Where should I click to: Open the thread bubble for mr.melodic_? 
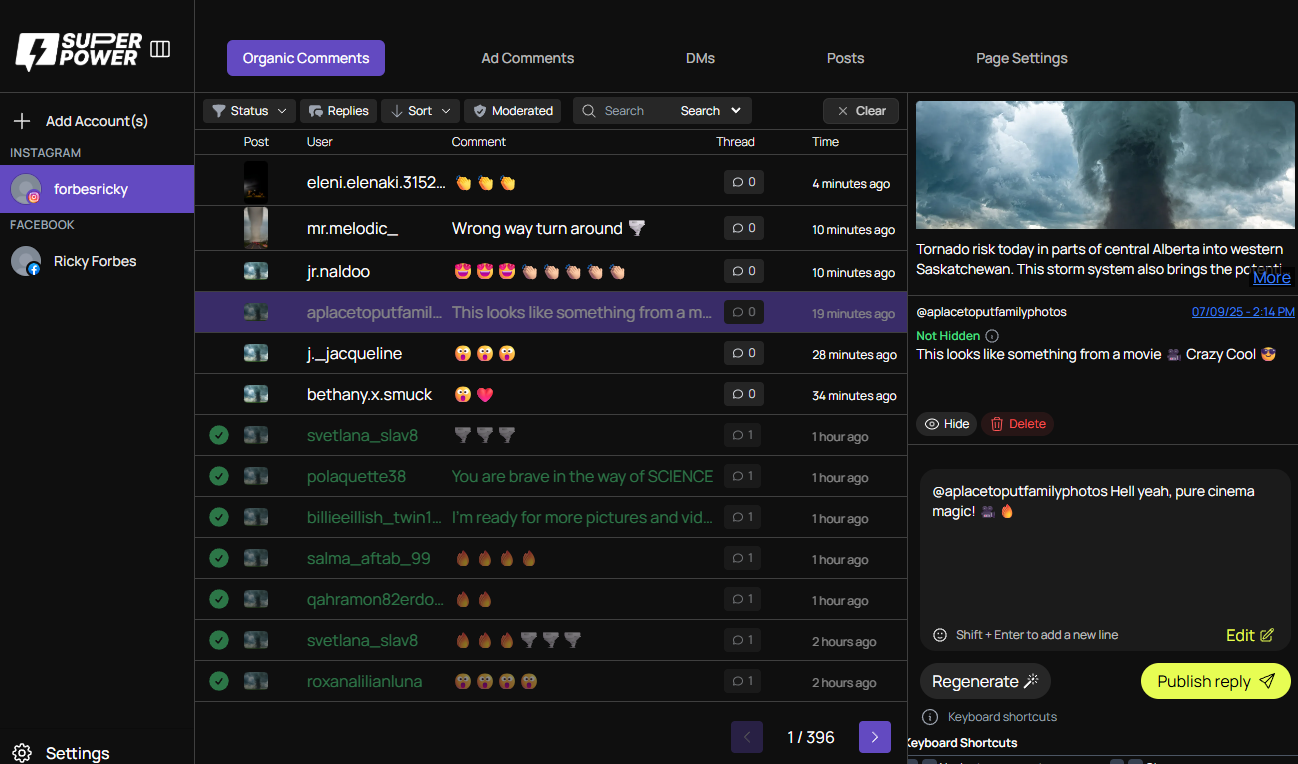744,228
